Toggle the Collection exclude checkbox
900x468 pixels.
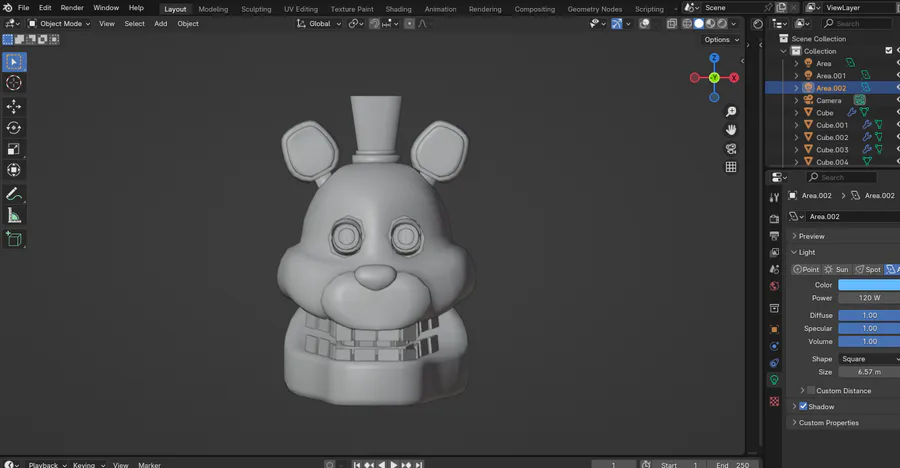[x=889, y=51]
